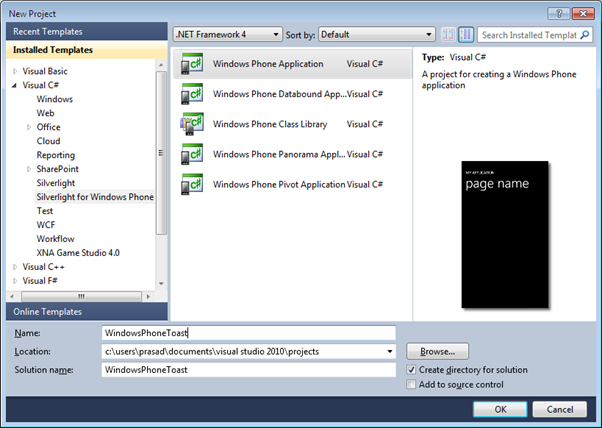Select the Windows Phone Databound Application icon
602x428 pixels.
pyautogui.click(x=192, y=94)
